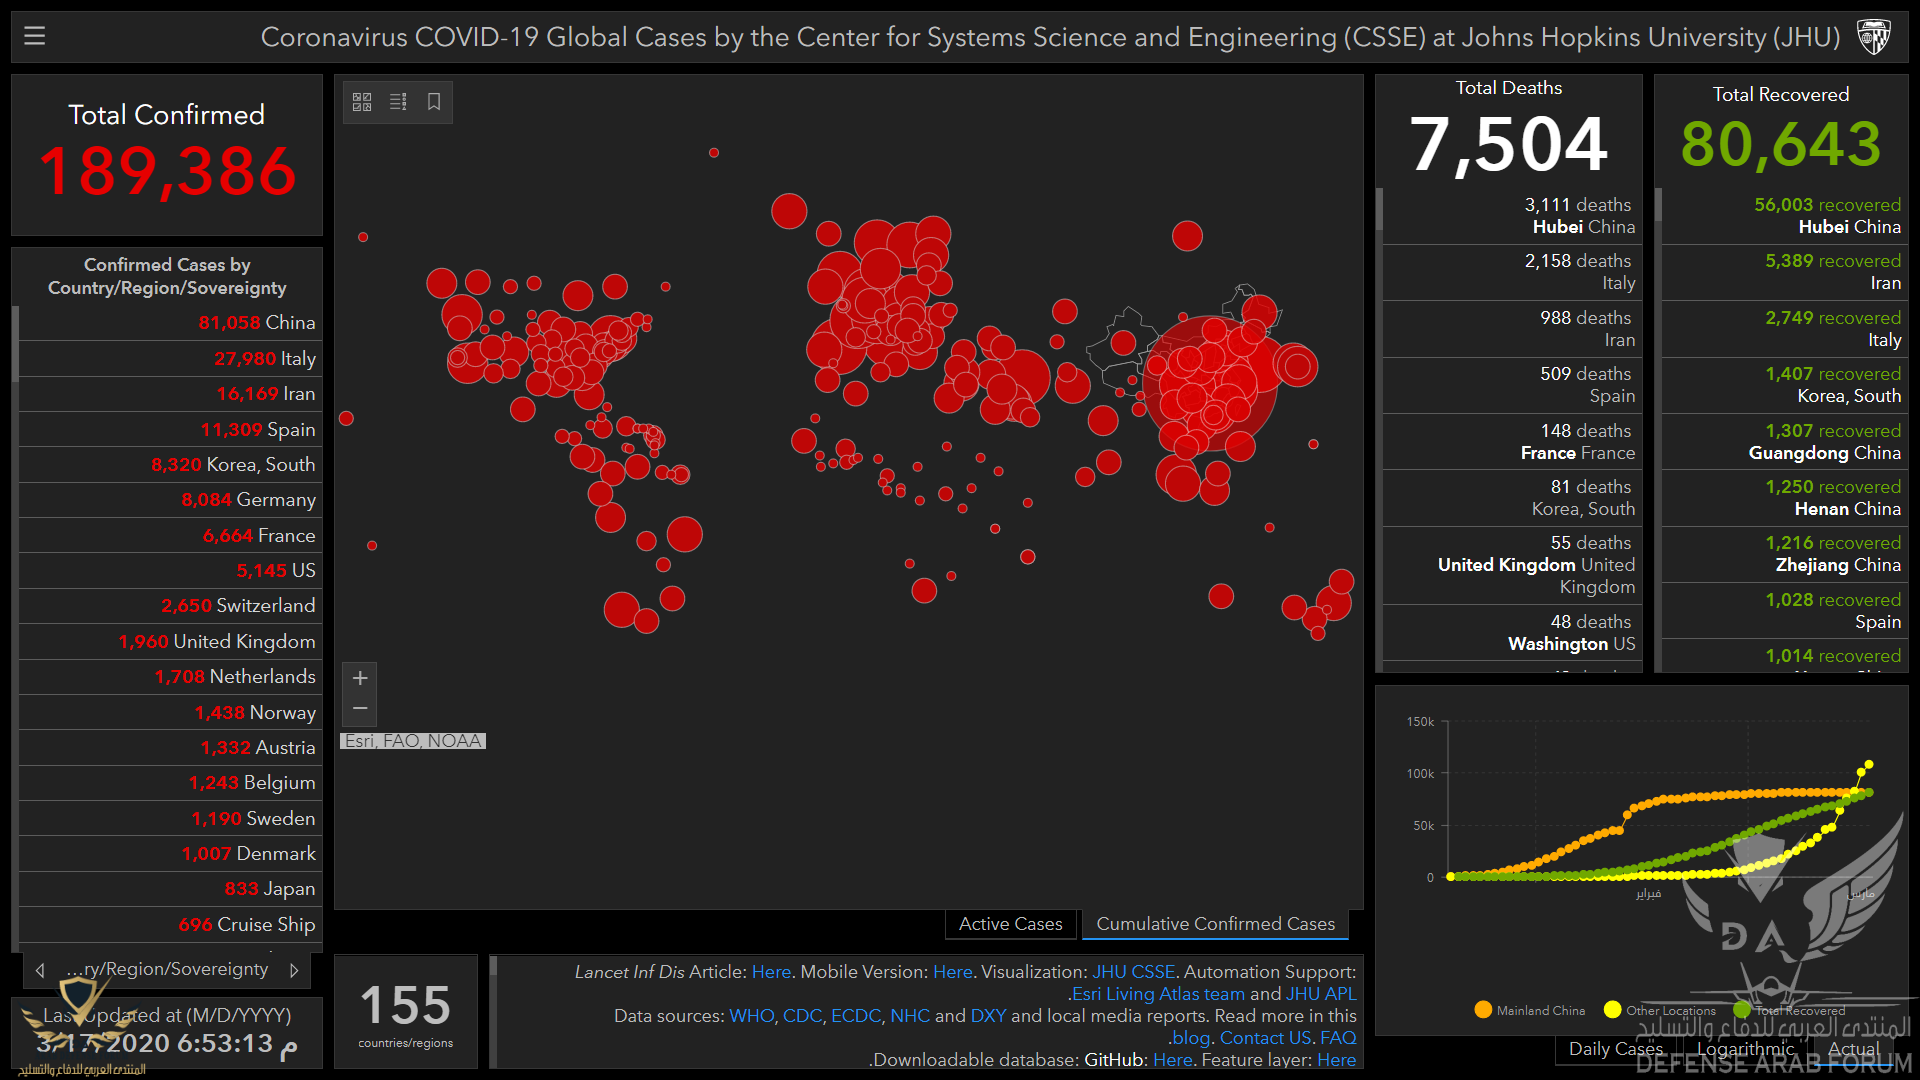Click the Total Recovered list scrollbar
The height and width of the screenshot is (1080, 1920).
tap(1658, 205)
